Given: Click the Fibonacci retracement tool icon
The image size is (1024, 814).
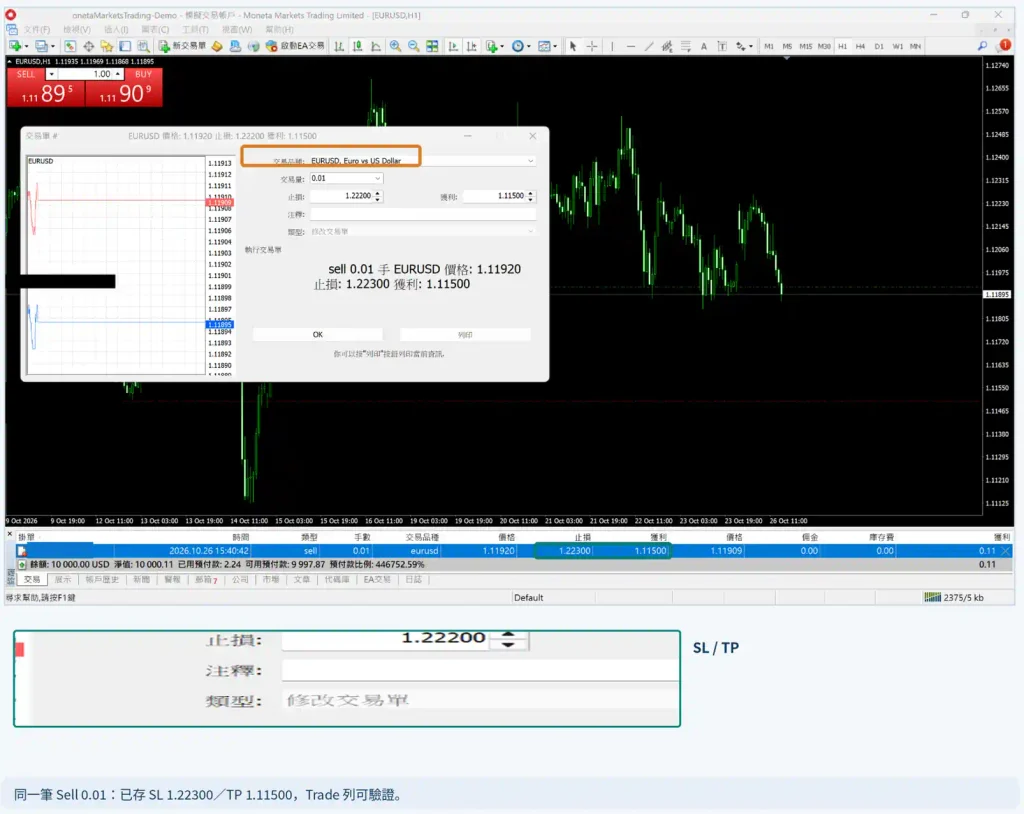Looking at the screenshot, I should [x=685, y=46].
